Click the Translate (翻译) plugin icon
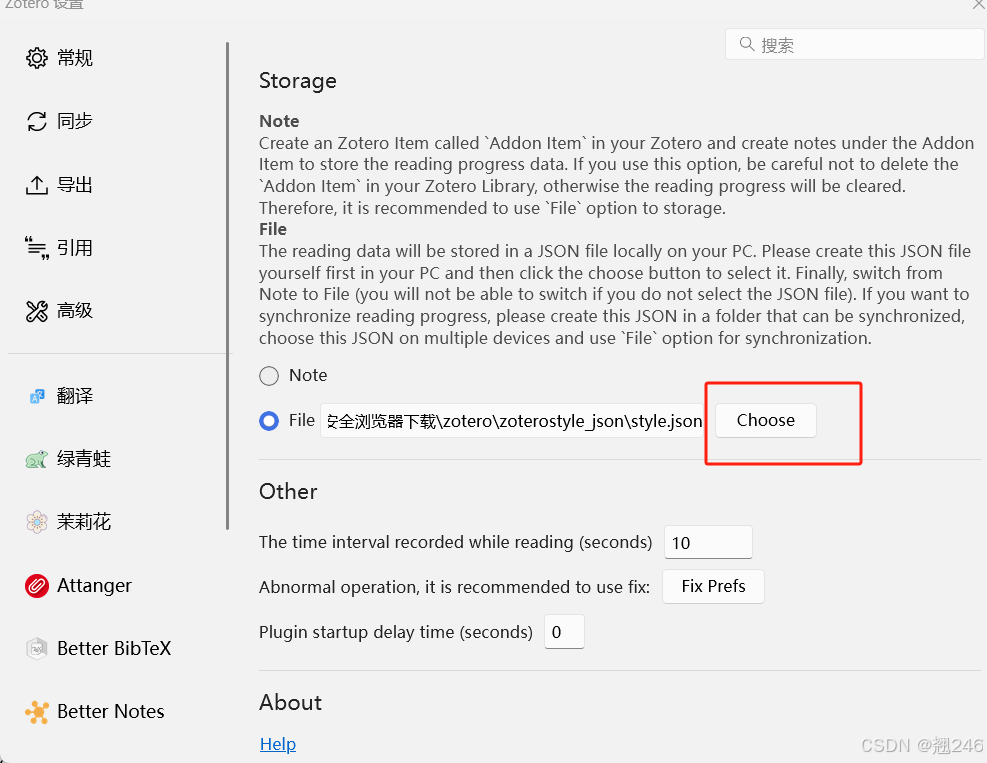This screenshot has width=987, height=763. [37, 396]
